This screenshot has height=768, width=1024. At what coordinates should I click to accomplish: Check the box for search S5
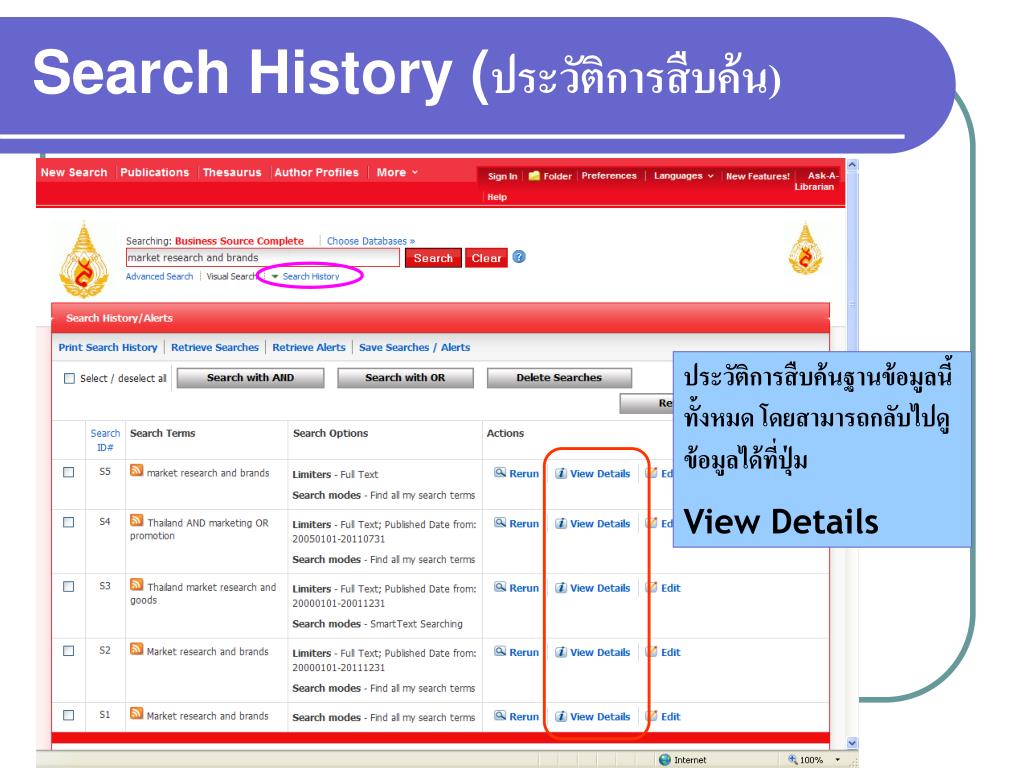coord(69,472)
